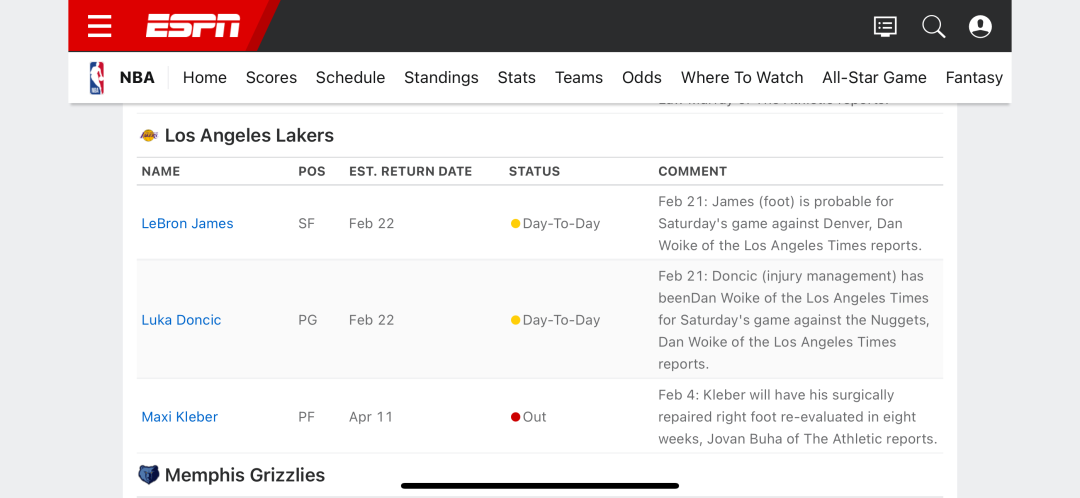Switch to the Standings tab

442,78
